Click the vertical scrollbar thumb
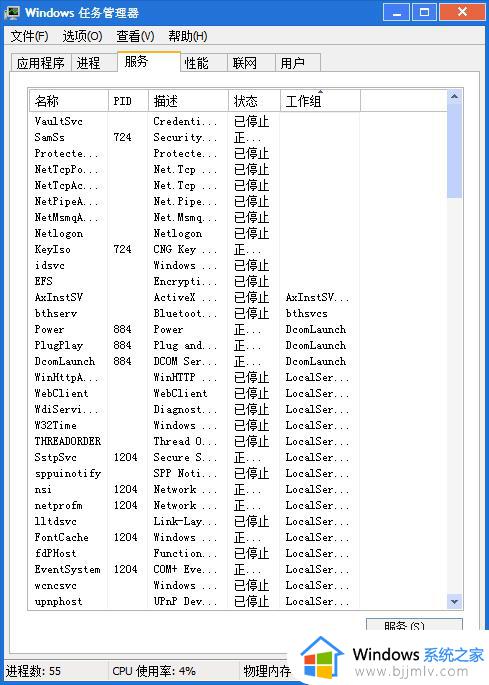 pyautogui.click(x=454, y=151)
